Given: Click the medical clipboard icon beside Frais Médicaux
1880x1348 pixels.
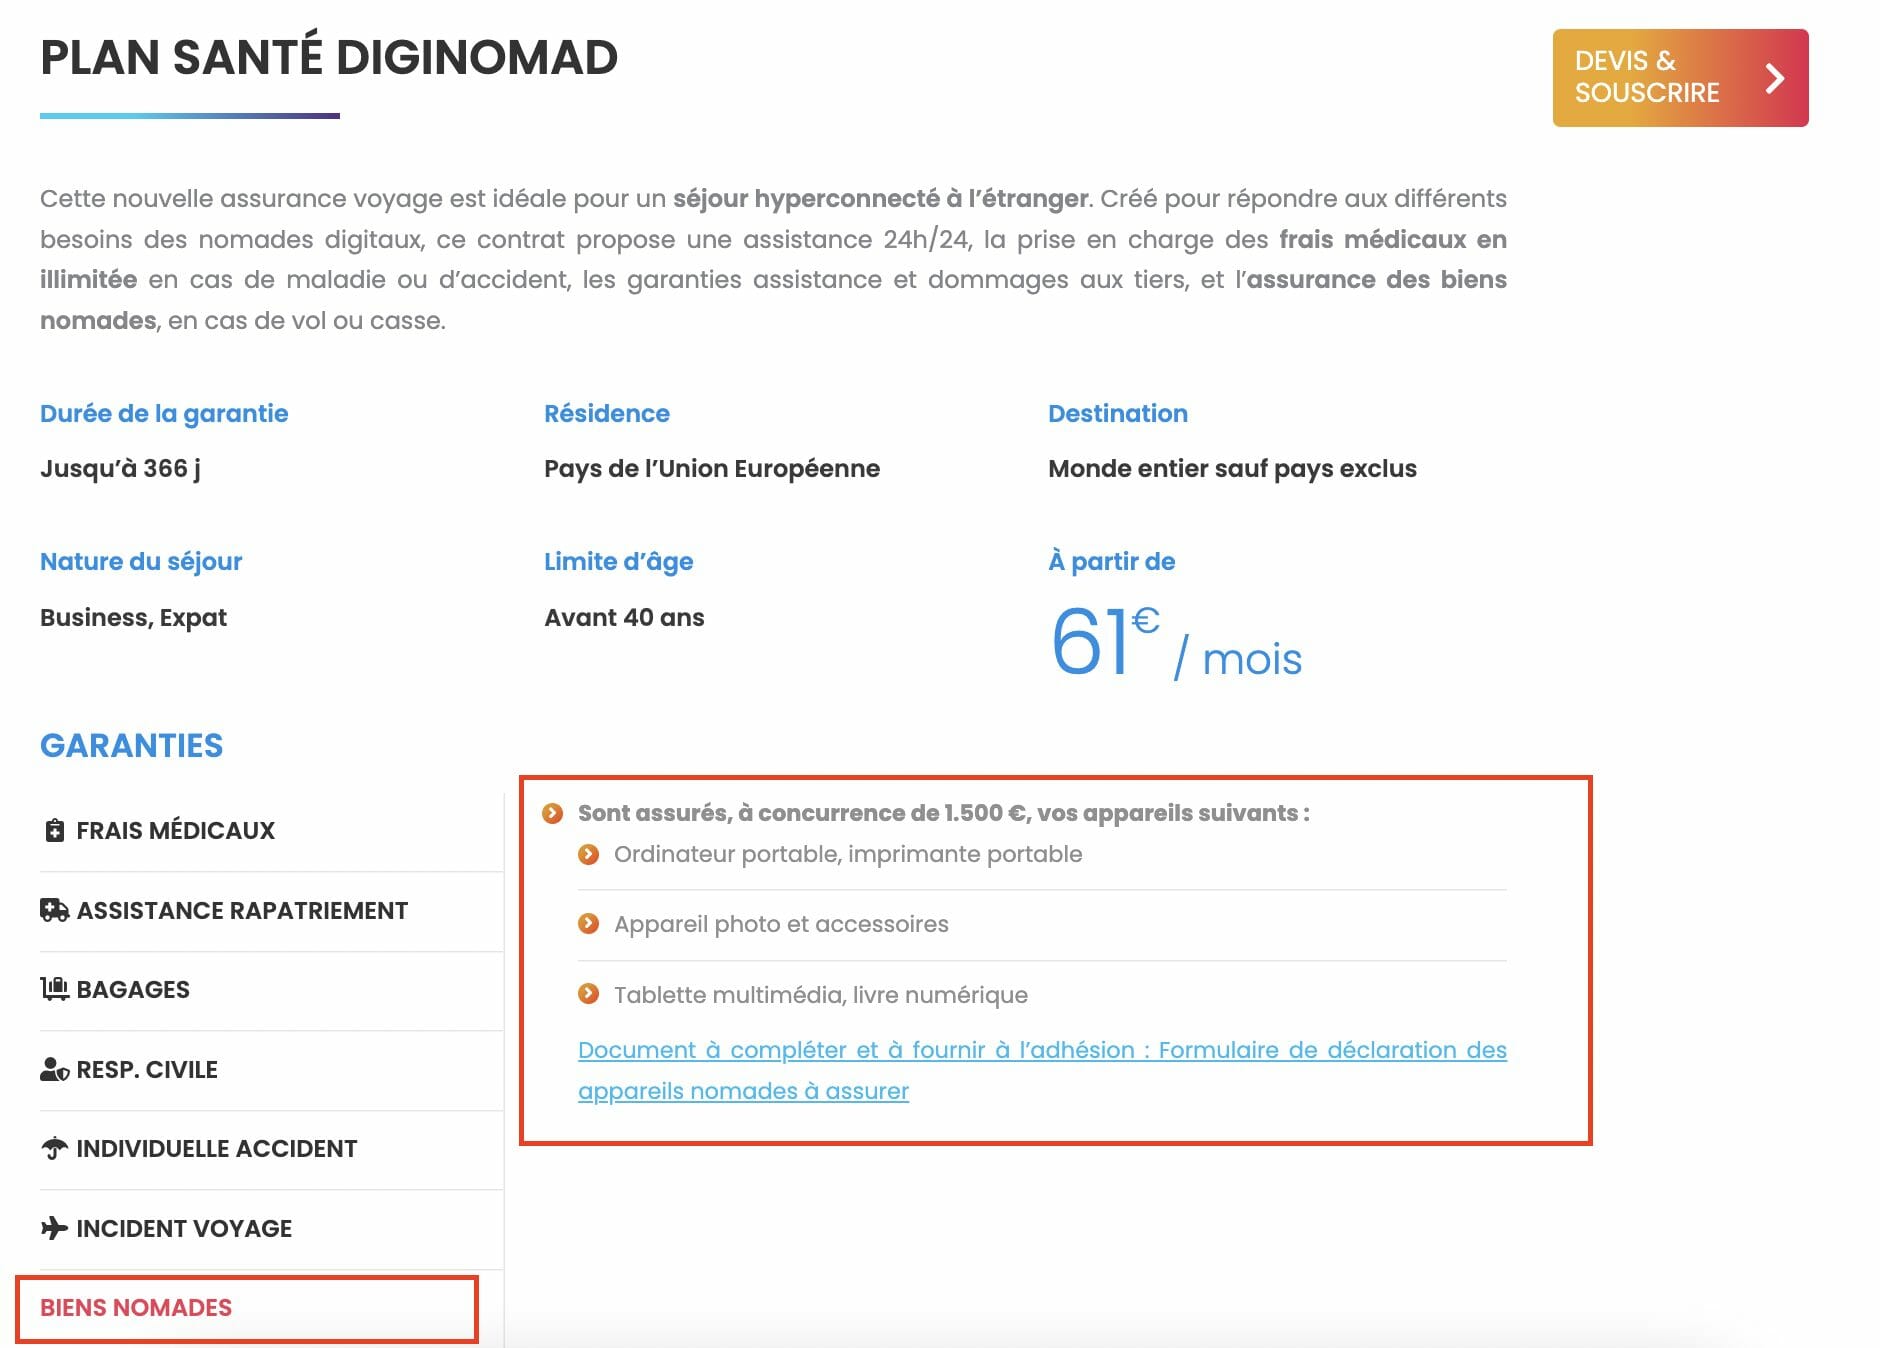Looking at the screenshot, I should point(54,830).
